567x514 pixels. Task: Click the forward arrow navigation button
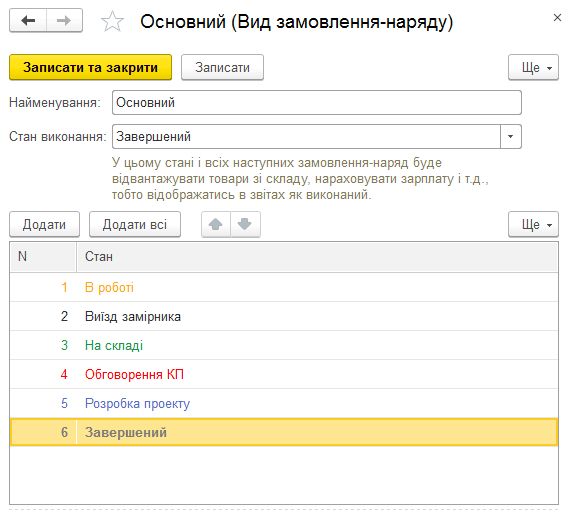[64, 21]
